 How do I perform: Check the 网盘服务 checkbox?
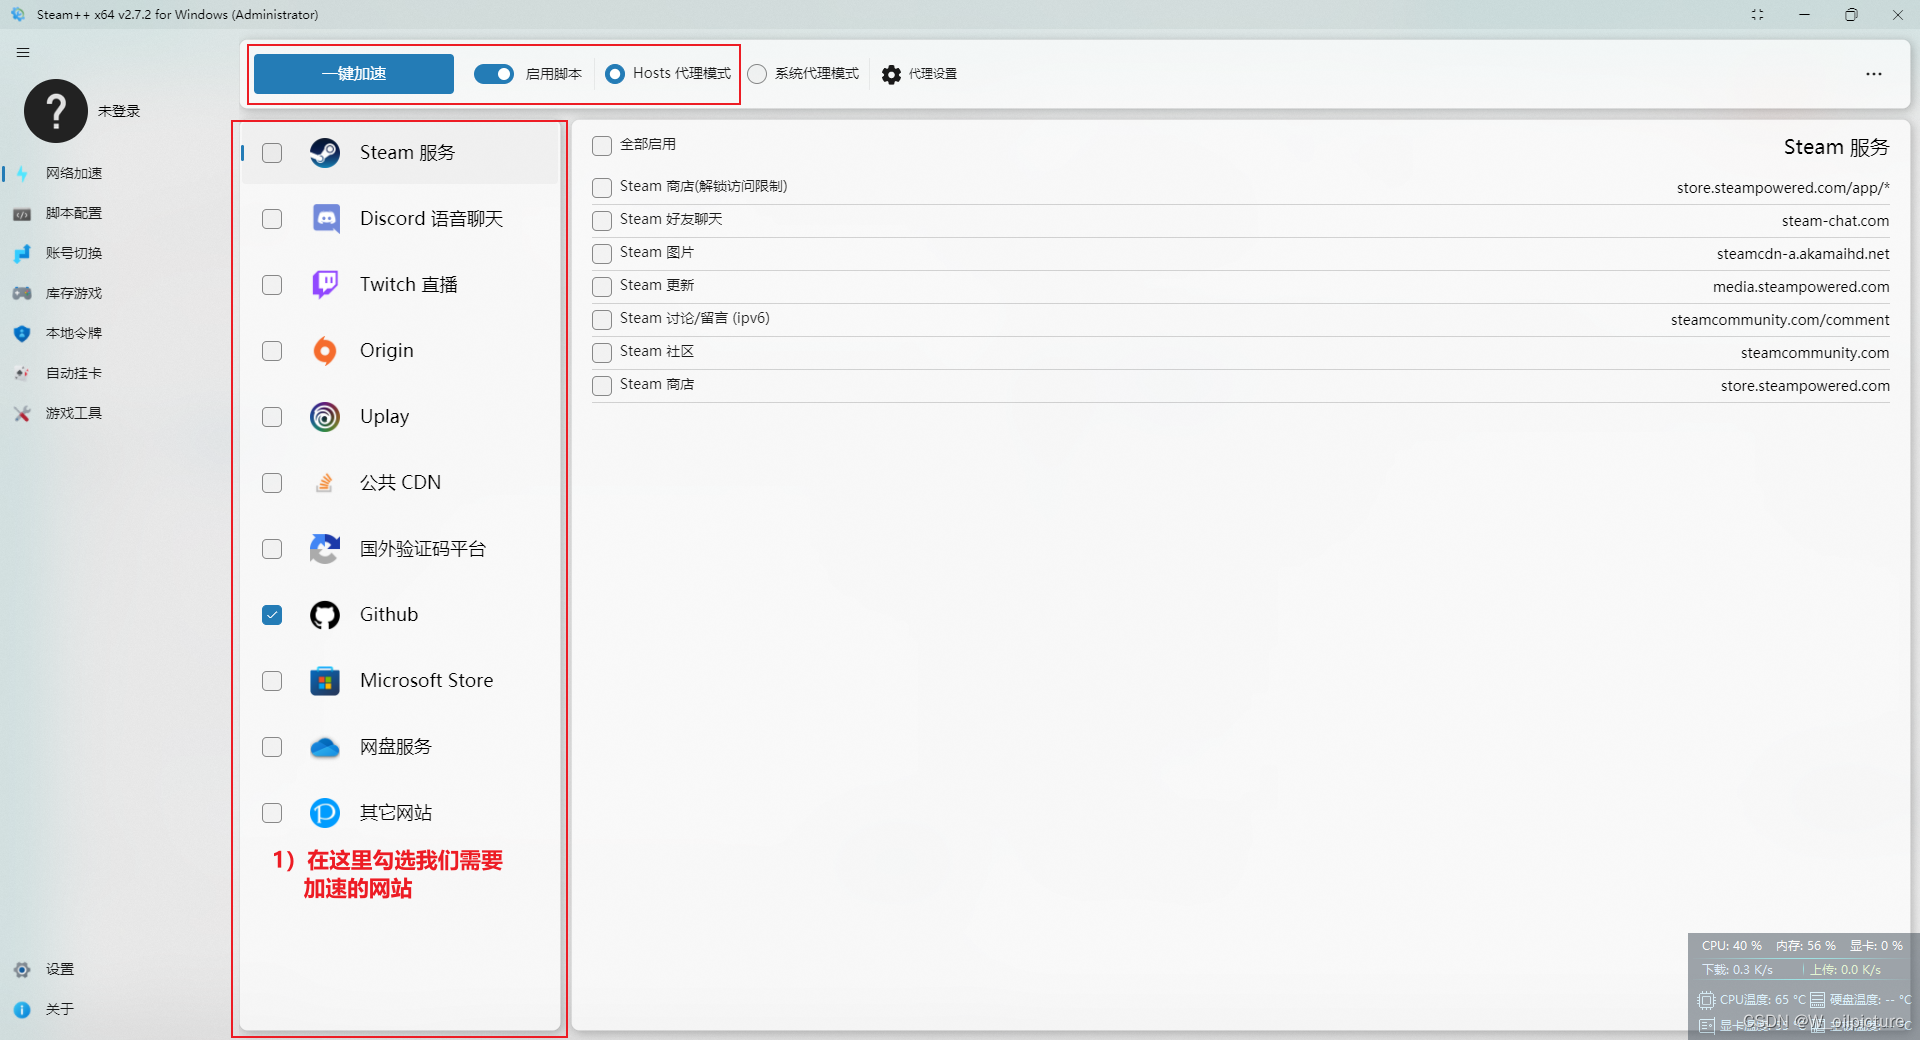point(272,747)
